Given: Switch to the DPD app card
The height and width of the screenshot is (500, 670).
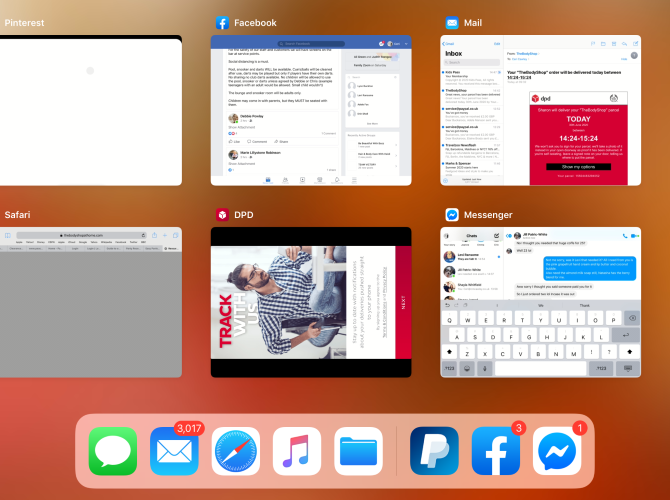Looking at the screenshot, I should point(311,302).
